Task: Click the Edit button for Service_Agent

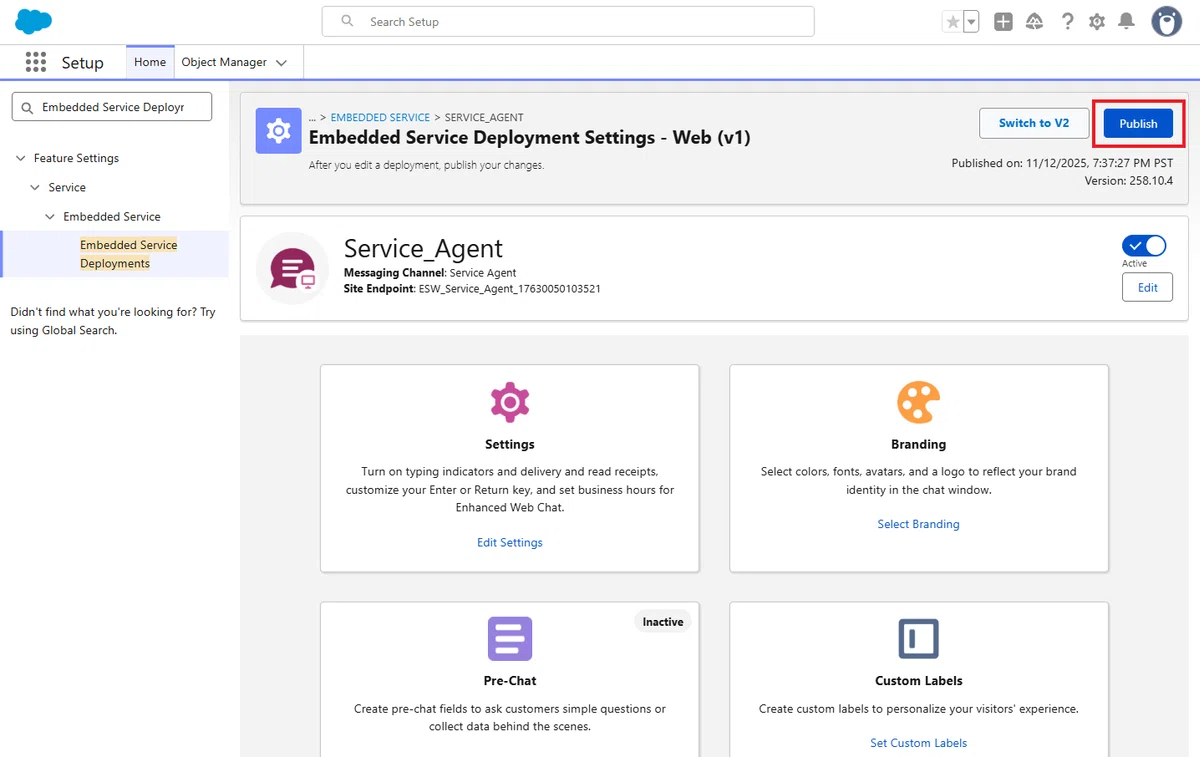Action: coord(1147,287)
